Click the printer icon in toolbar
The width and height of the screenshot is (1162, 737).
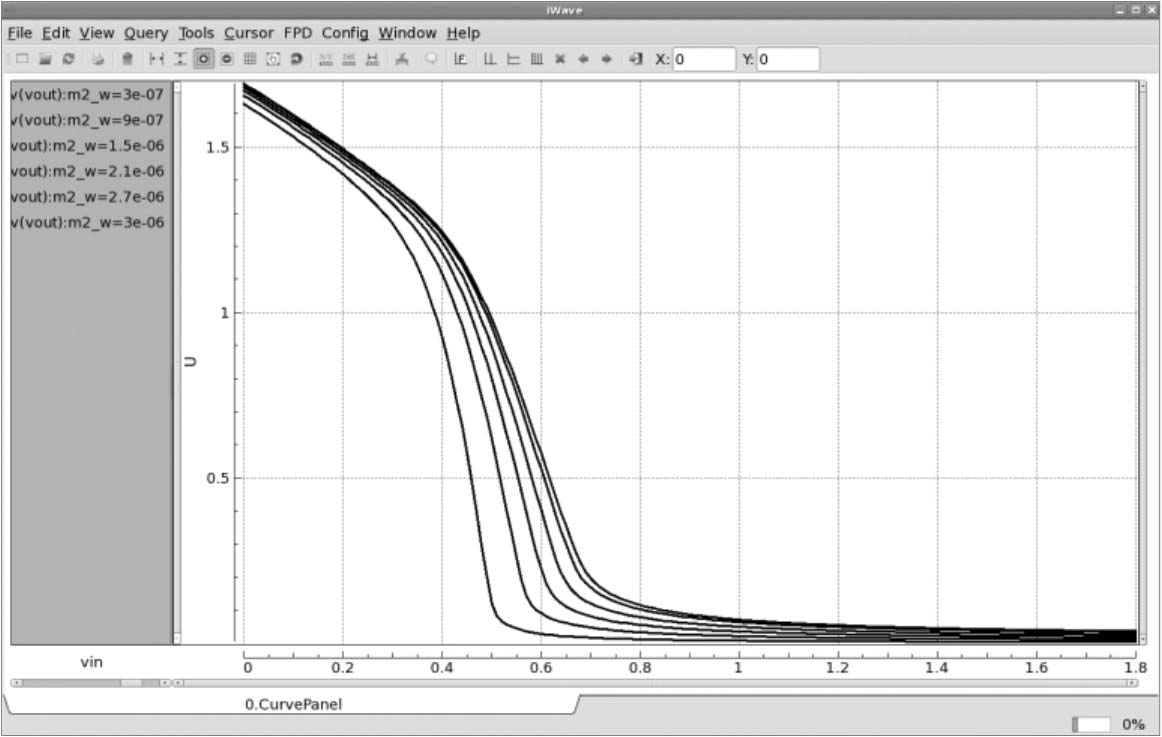99,59
